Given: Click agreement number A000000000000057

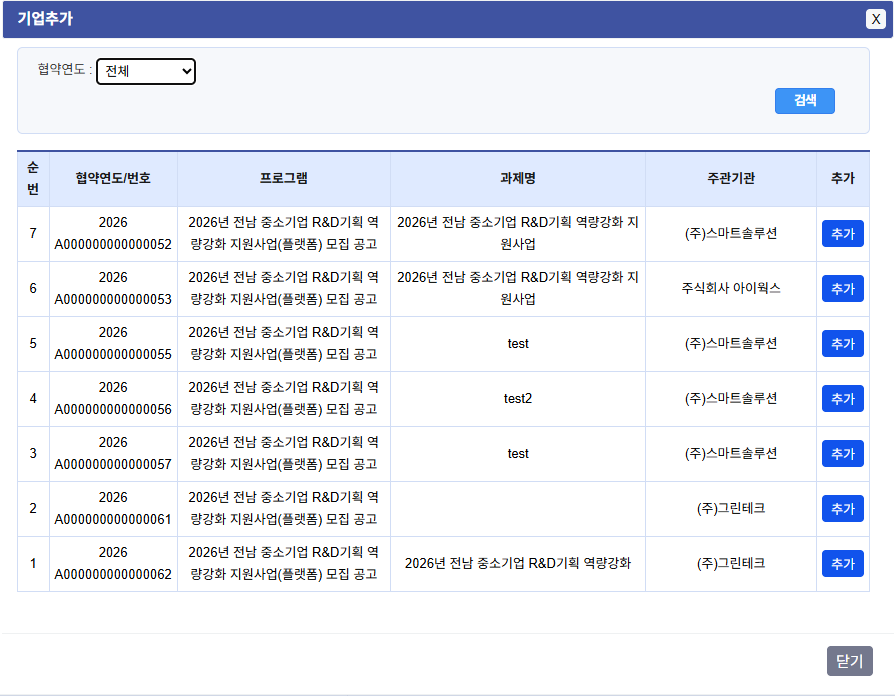Looking at the screenshot, I should pyautogui.click(x=113, y=464).
